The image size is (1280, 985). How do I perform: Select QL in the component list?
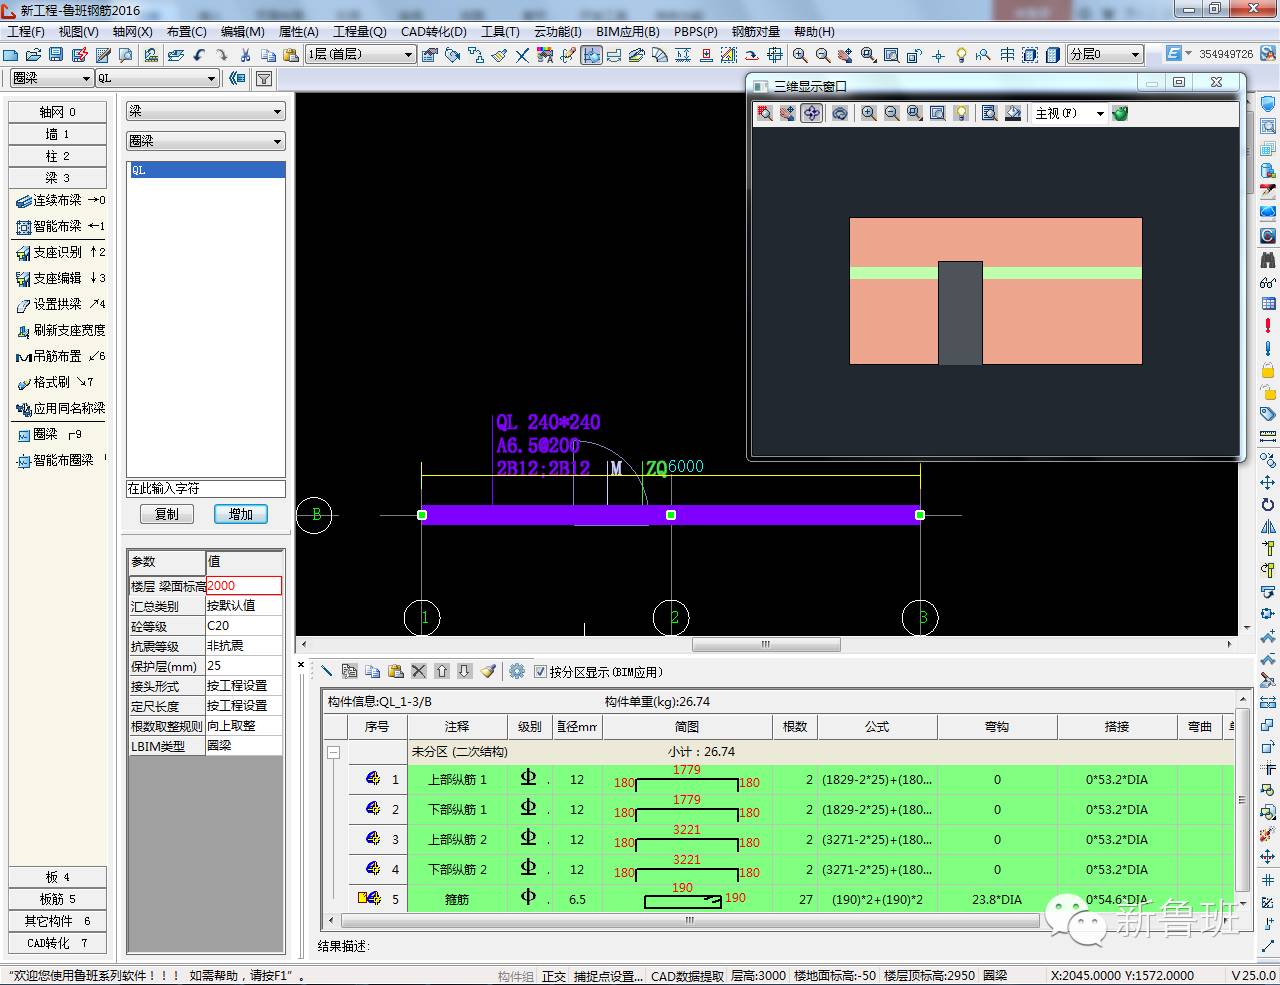point(206,170)
